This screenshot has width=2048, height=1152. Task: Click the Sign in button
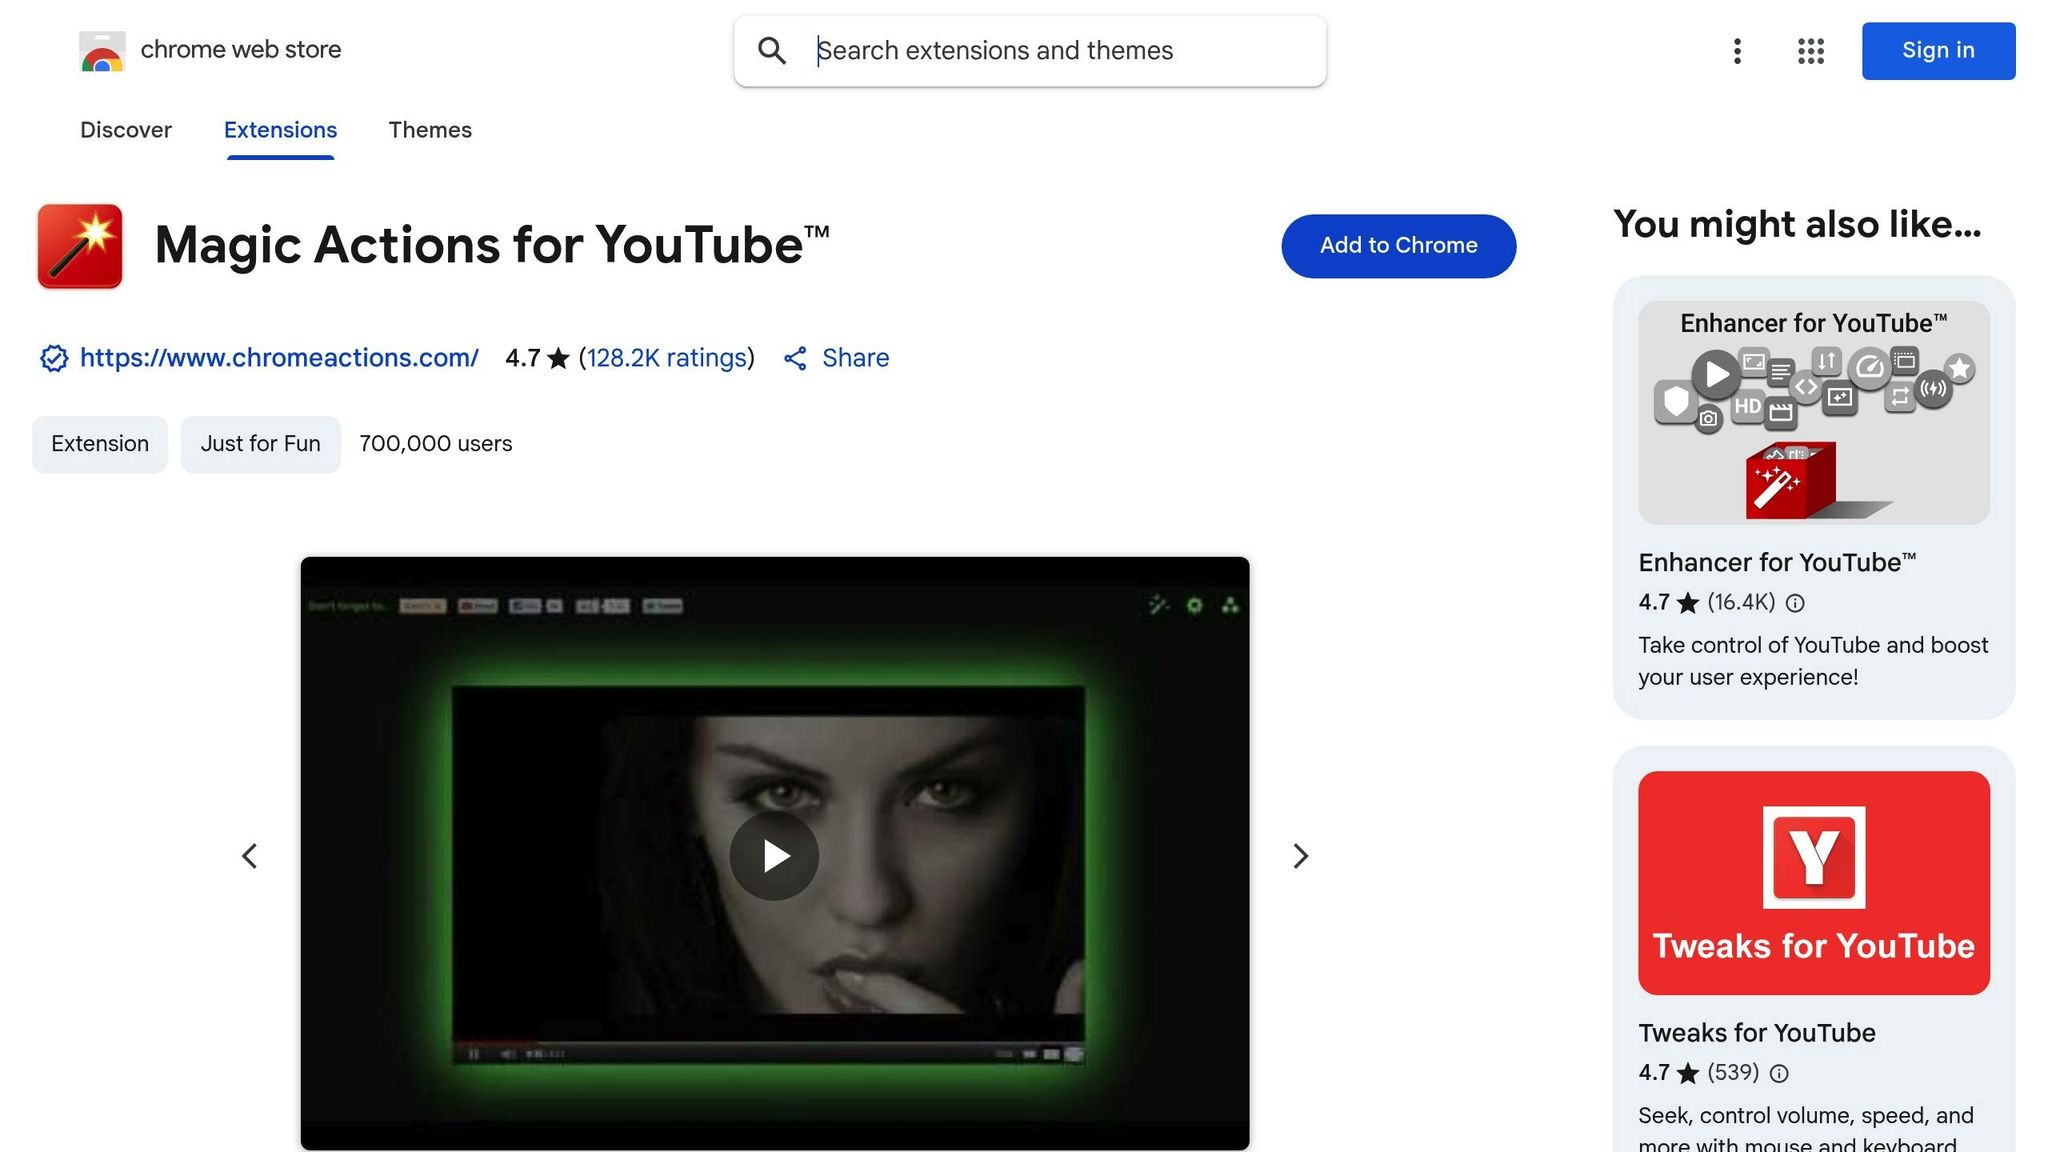[x=1938, y=51]
